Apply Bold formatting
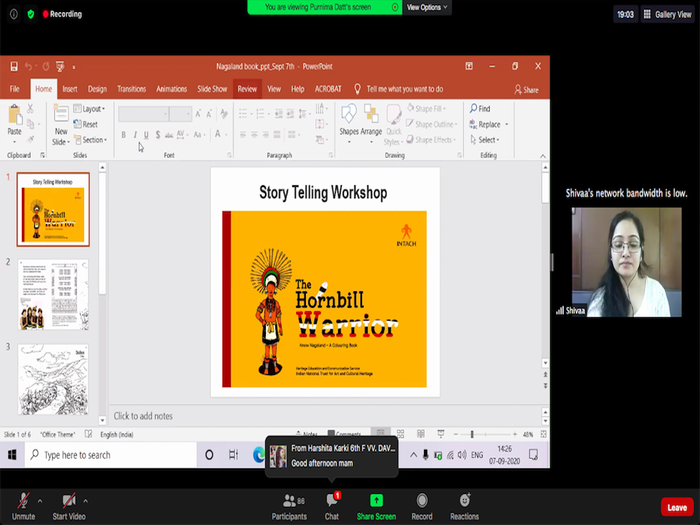 (x=124, y=135)
